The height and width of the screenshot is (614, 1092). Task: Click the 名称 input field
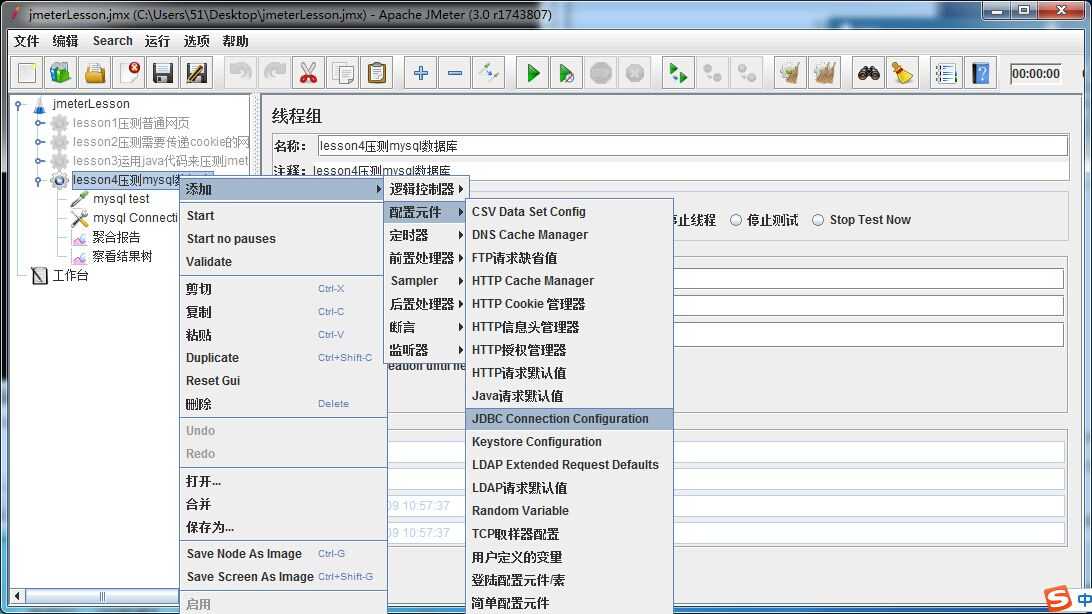(692, 146)
